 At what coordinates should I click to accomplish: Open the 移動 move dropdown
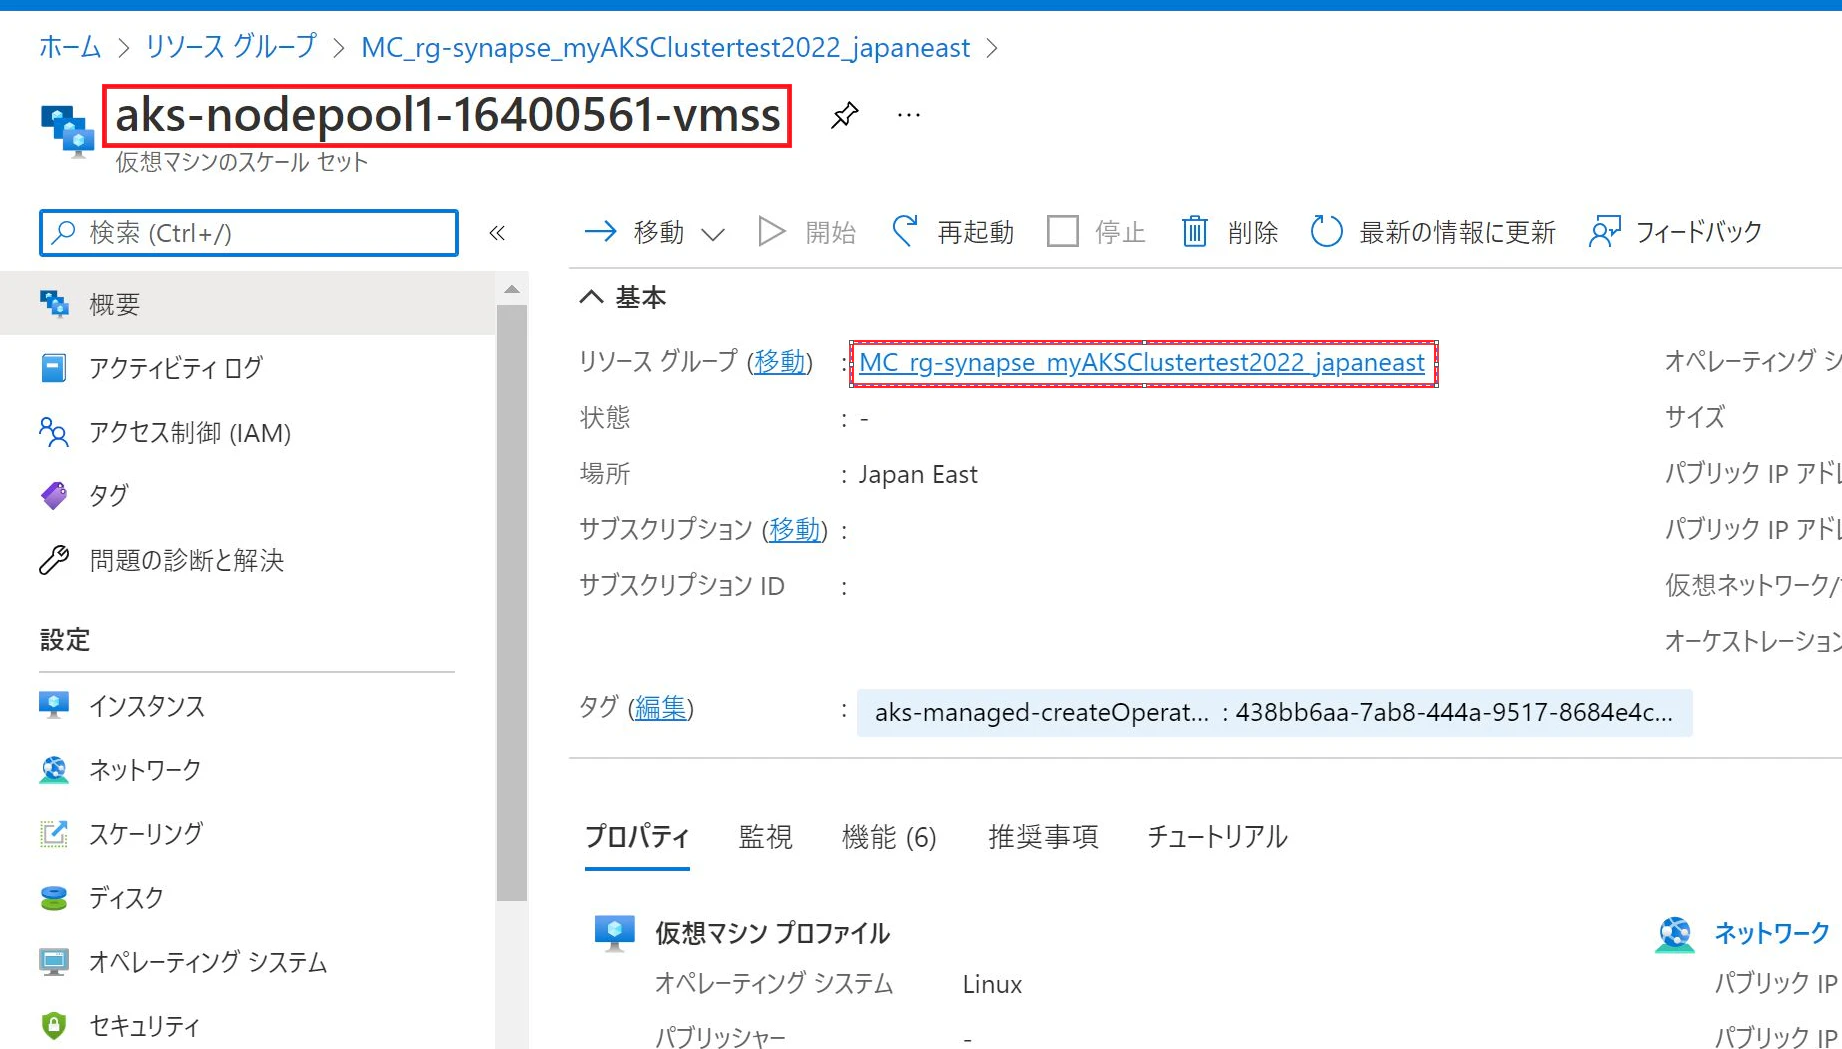[654, 232]
